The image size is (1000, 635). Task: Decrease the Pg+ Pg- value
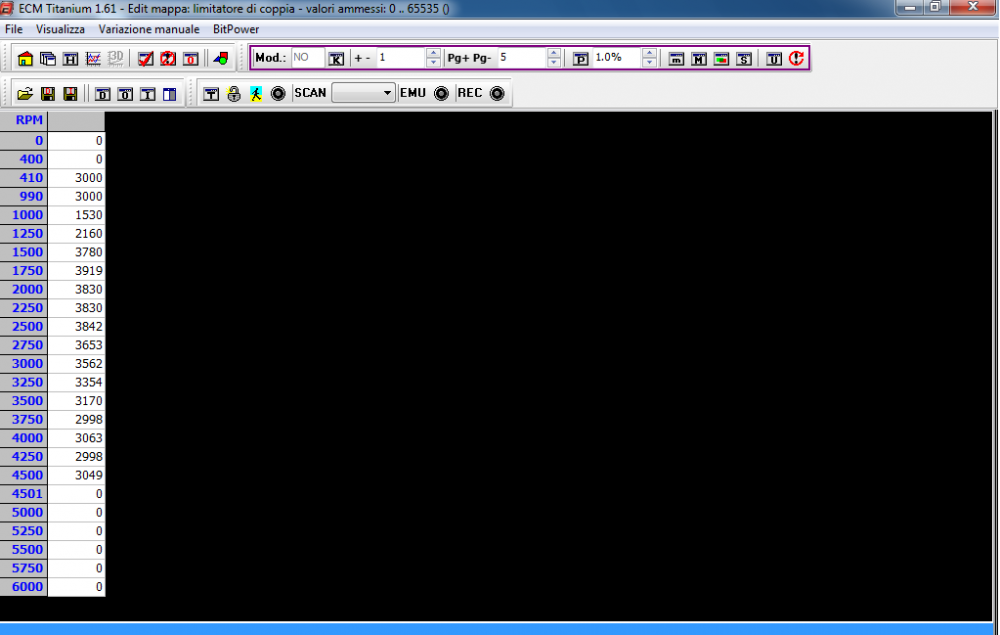(554, 62)
